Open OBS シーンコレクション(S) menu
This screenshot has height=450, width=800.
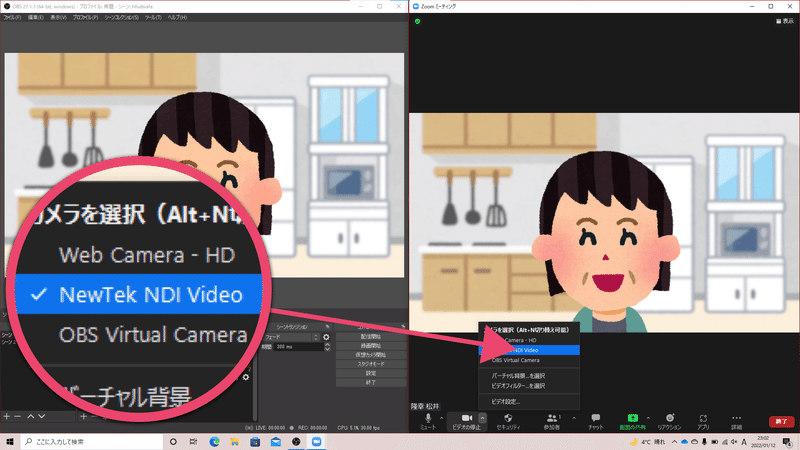click(x=121, y=17)
